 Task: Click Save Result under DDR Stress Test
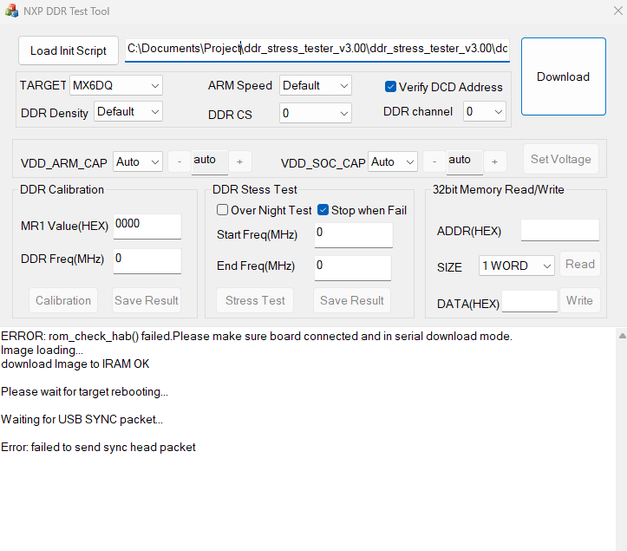point(352,300)
